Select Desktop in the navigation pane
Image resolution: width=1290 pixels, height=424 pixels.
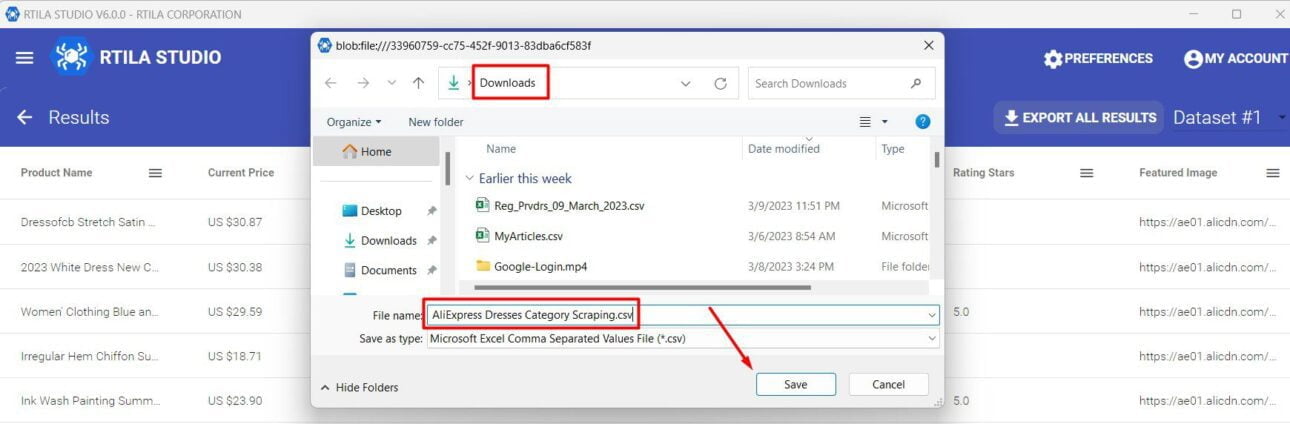coord(381,211)
